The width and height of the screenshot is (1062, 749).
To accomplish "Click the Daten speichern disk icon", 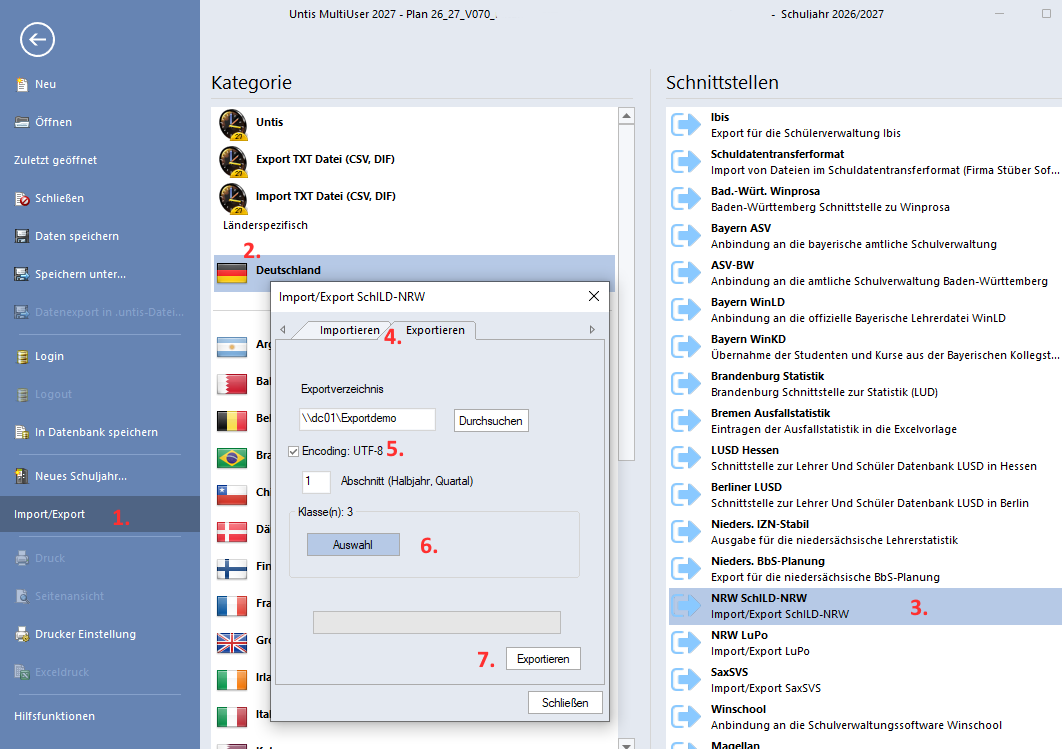I will pyautogui.click(x=22, y=236).
